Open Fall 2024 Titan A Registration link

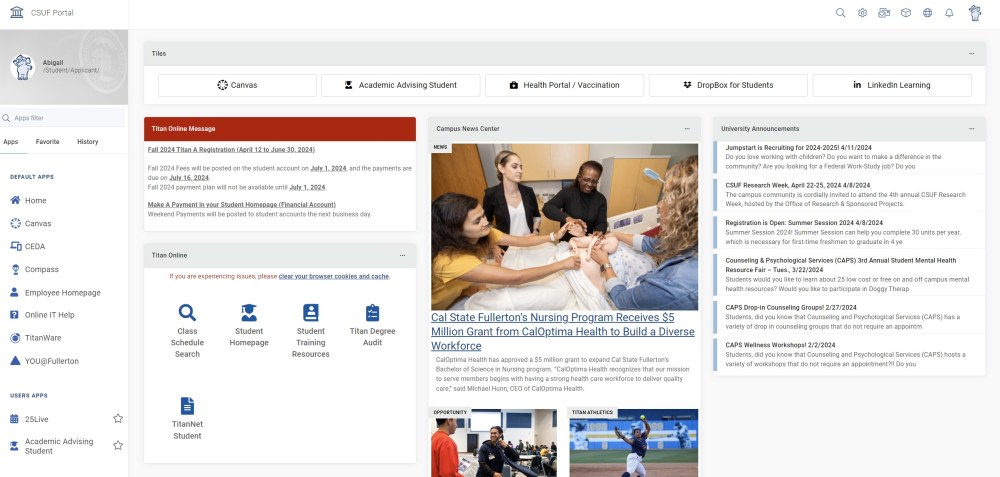coord(231,150)
